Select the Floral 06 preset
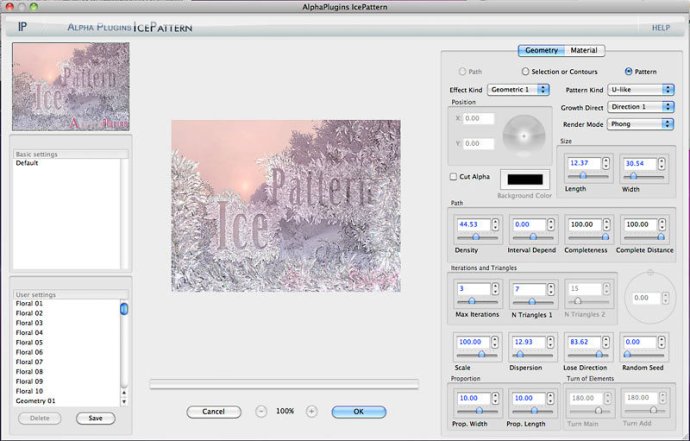Screen dimensions: 690x441 point(29,352)
